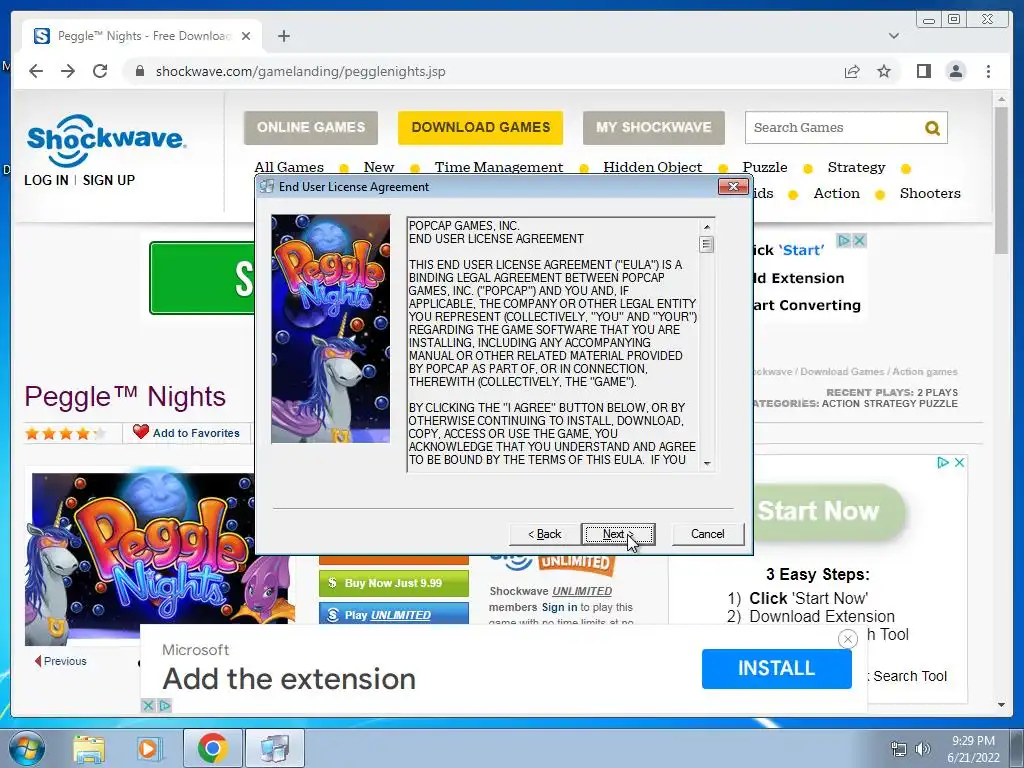The width and height of the screenshot is (1024, 768).
Task: Click the star rating for Peggle Nights
Action: click(x=65, y=434)
